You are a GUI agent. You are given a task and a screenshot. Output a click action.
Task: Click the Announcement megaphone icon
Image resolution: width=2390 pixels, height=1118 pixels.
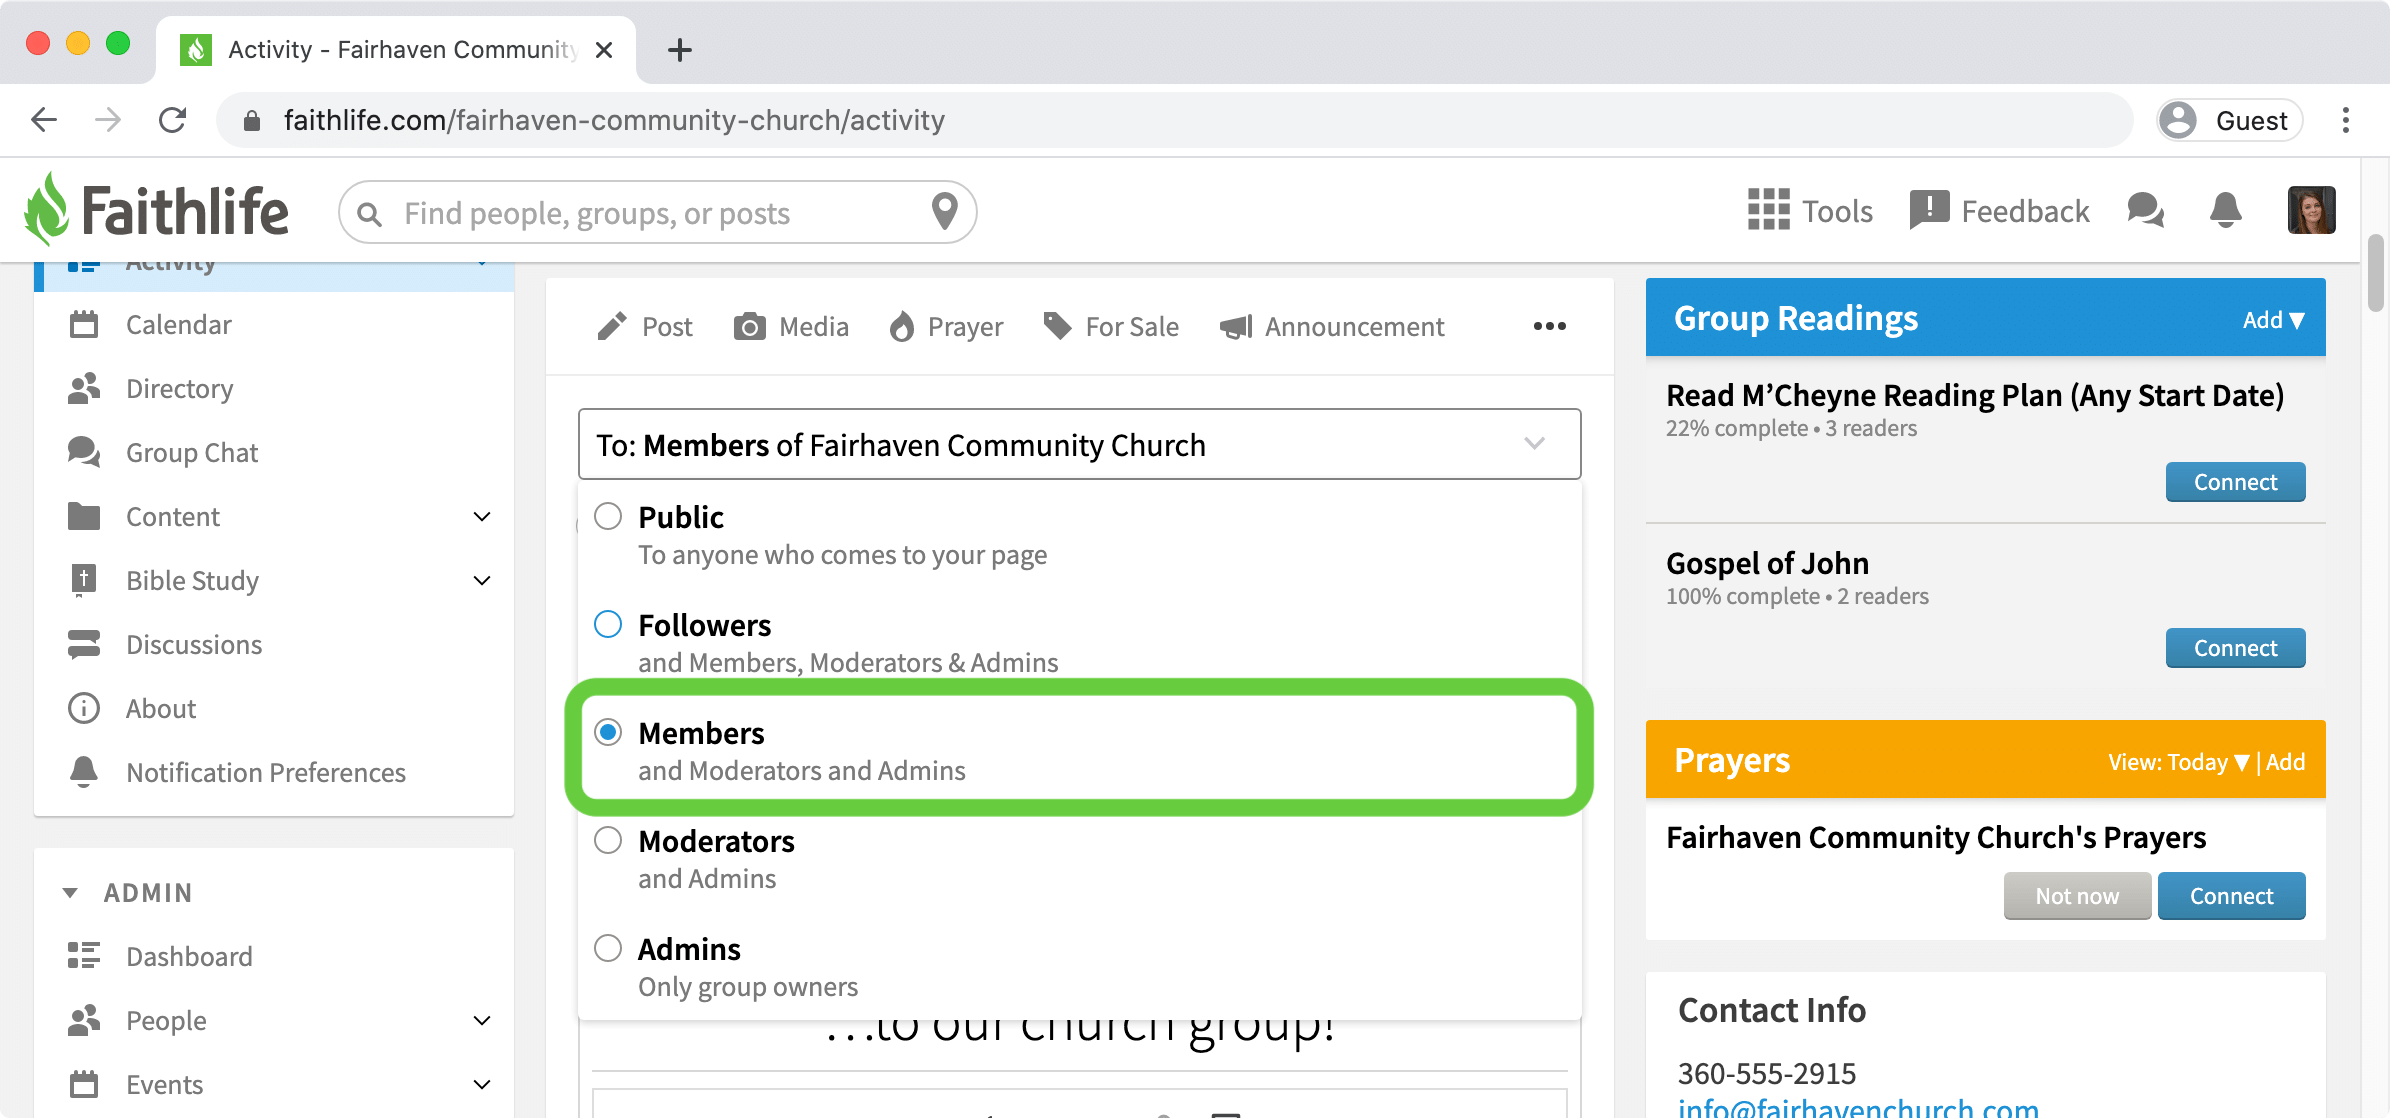tap(1236, 327)
